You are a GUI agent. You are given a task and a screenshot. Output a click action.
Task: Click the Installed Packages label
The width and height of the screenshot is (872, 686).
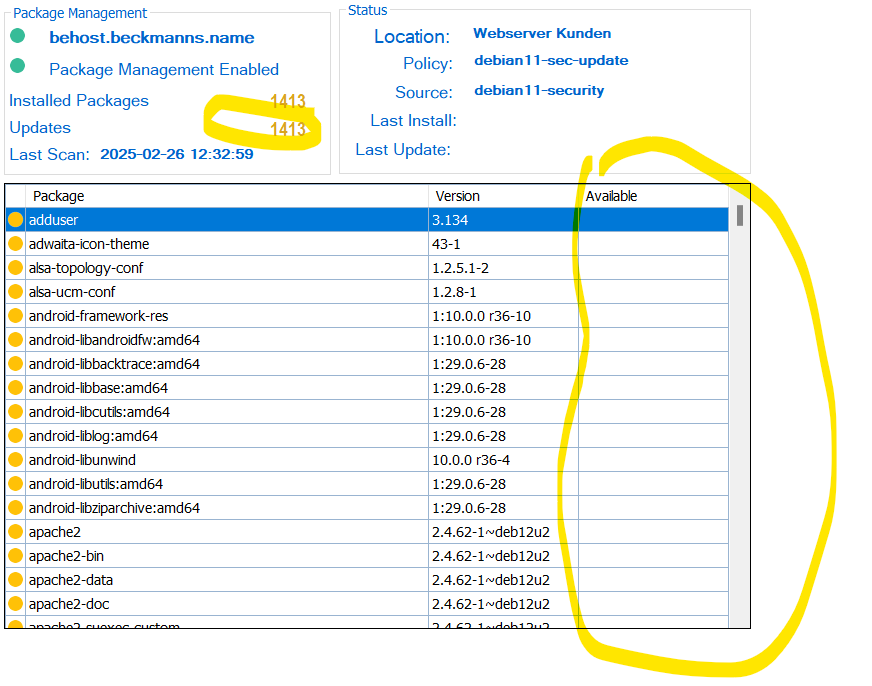coord(79,101)
